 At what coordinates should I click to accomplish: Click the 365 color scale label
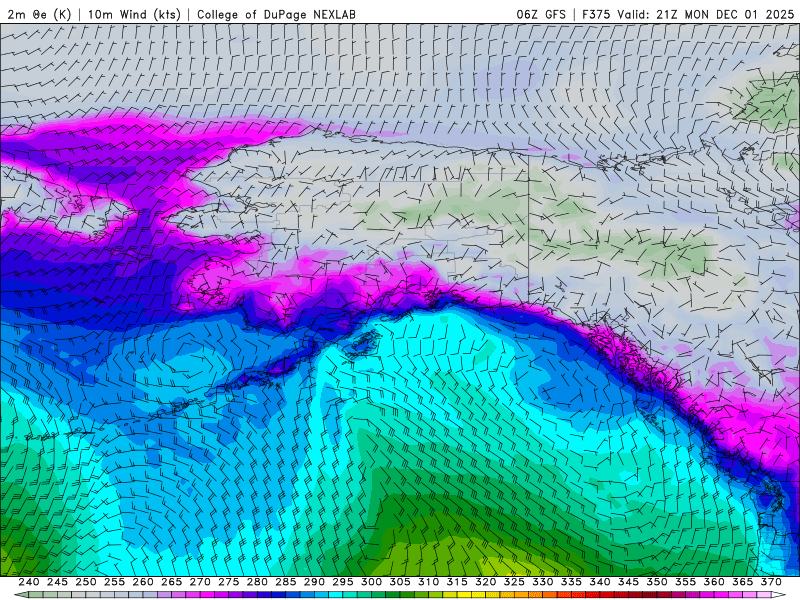pyautogui.click(x=743, y=582)
